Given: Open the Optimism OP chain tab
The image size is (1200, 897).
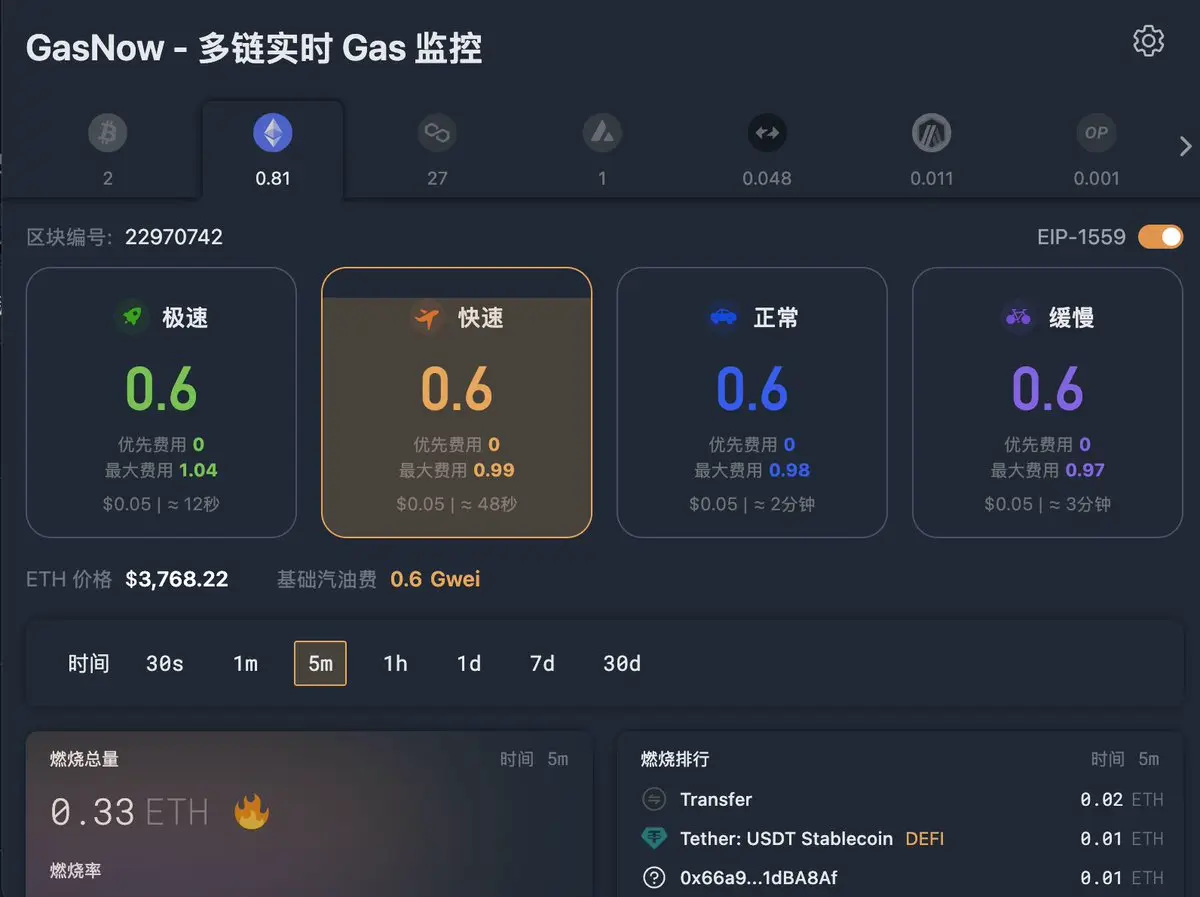Looking at the screenshot, I should coord(1096,150).
